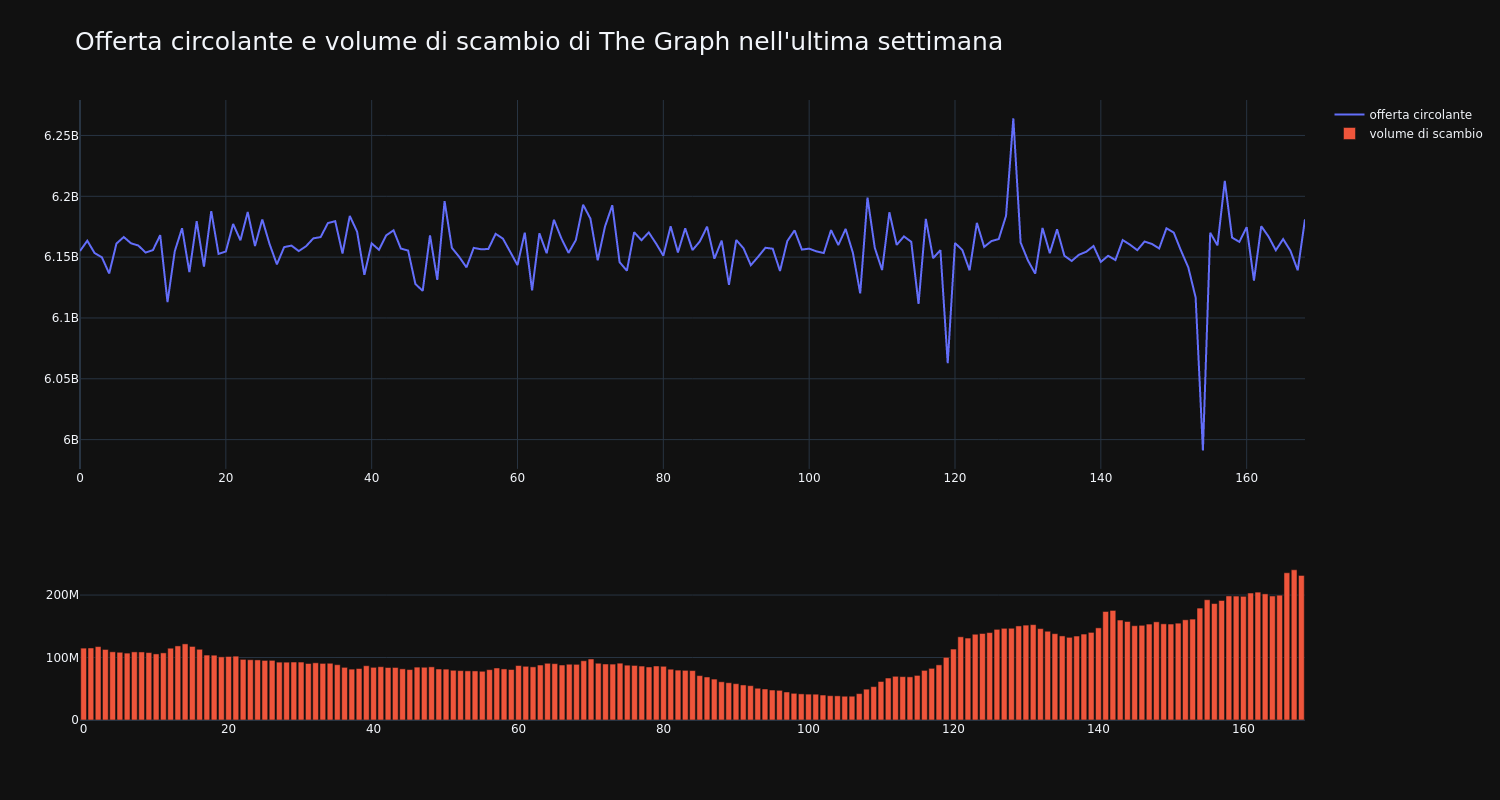The width and height of the screenshot is (1500, 800).
Task: Click x-axis label 40 under the supply line chart
Action: [x=371, y=478]
